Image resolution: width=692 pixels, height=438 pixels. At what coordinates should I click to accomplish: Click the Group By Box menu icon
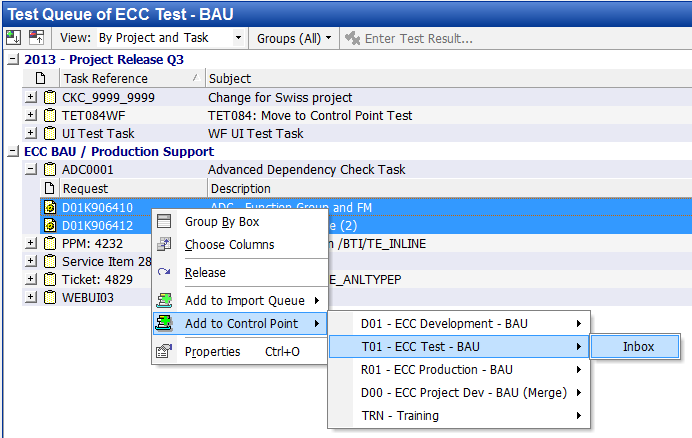165,222
